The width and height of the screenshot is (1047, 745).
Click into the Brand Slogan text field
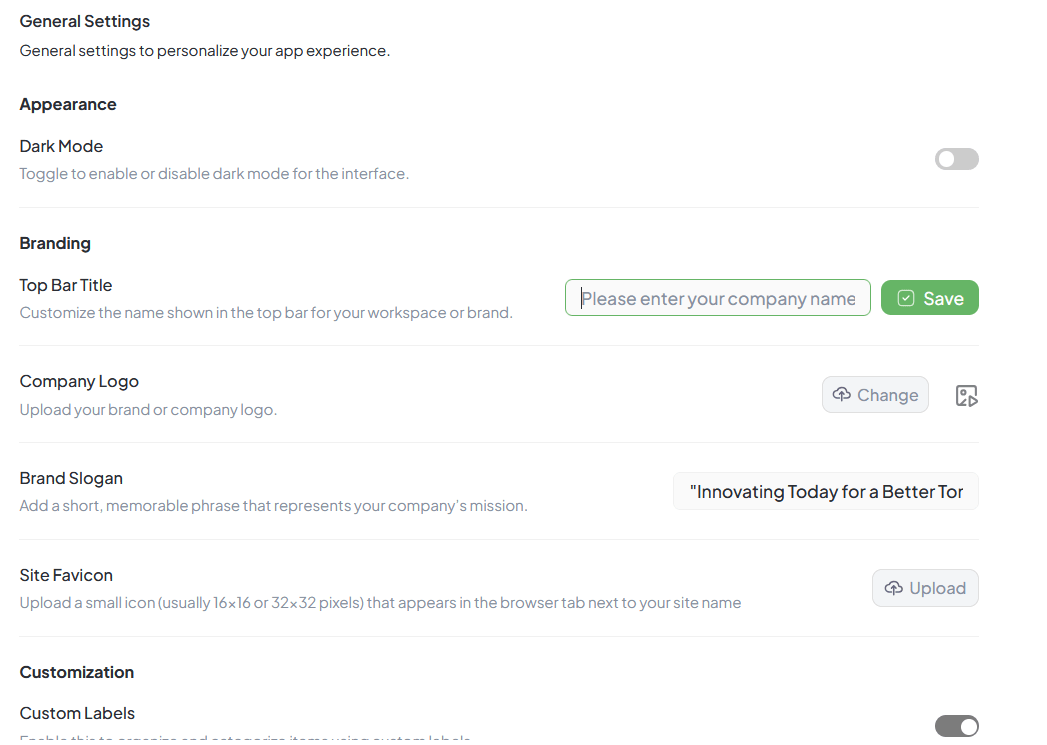click(825, 492)
